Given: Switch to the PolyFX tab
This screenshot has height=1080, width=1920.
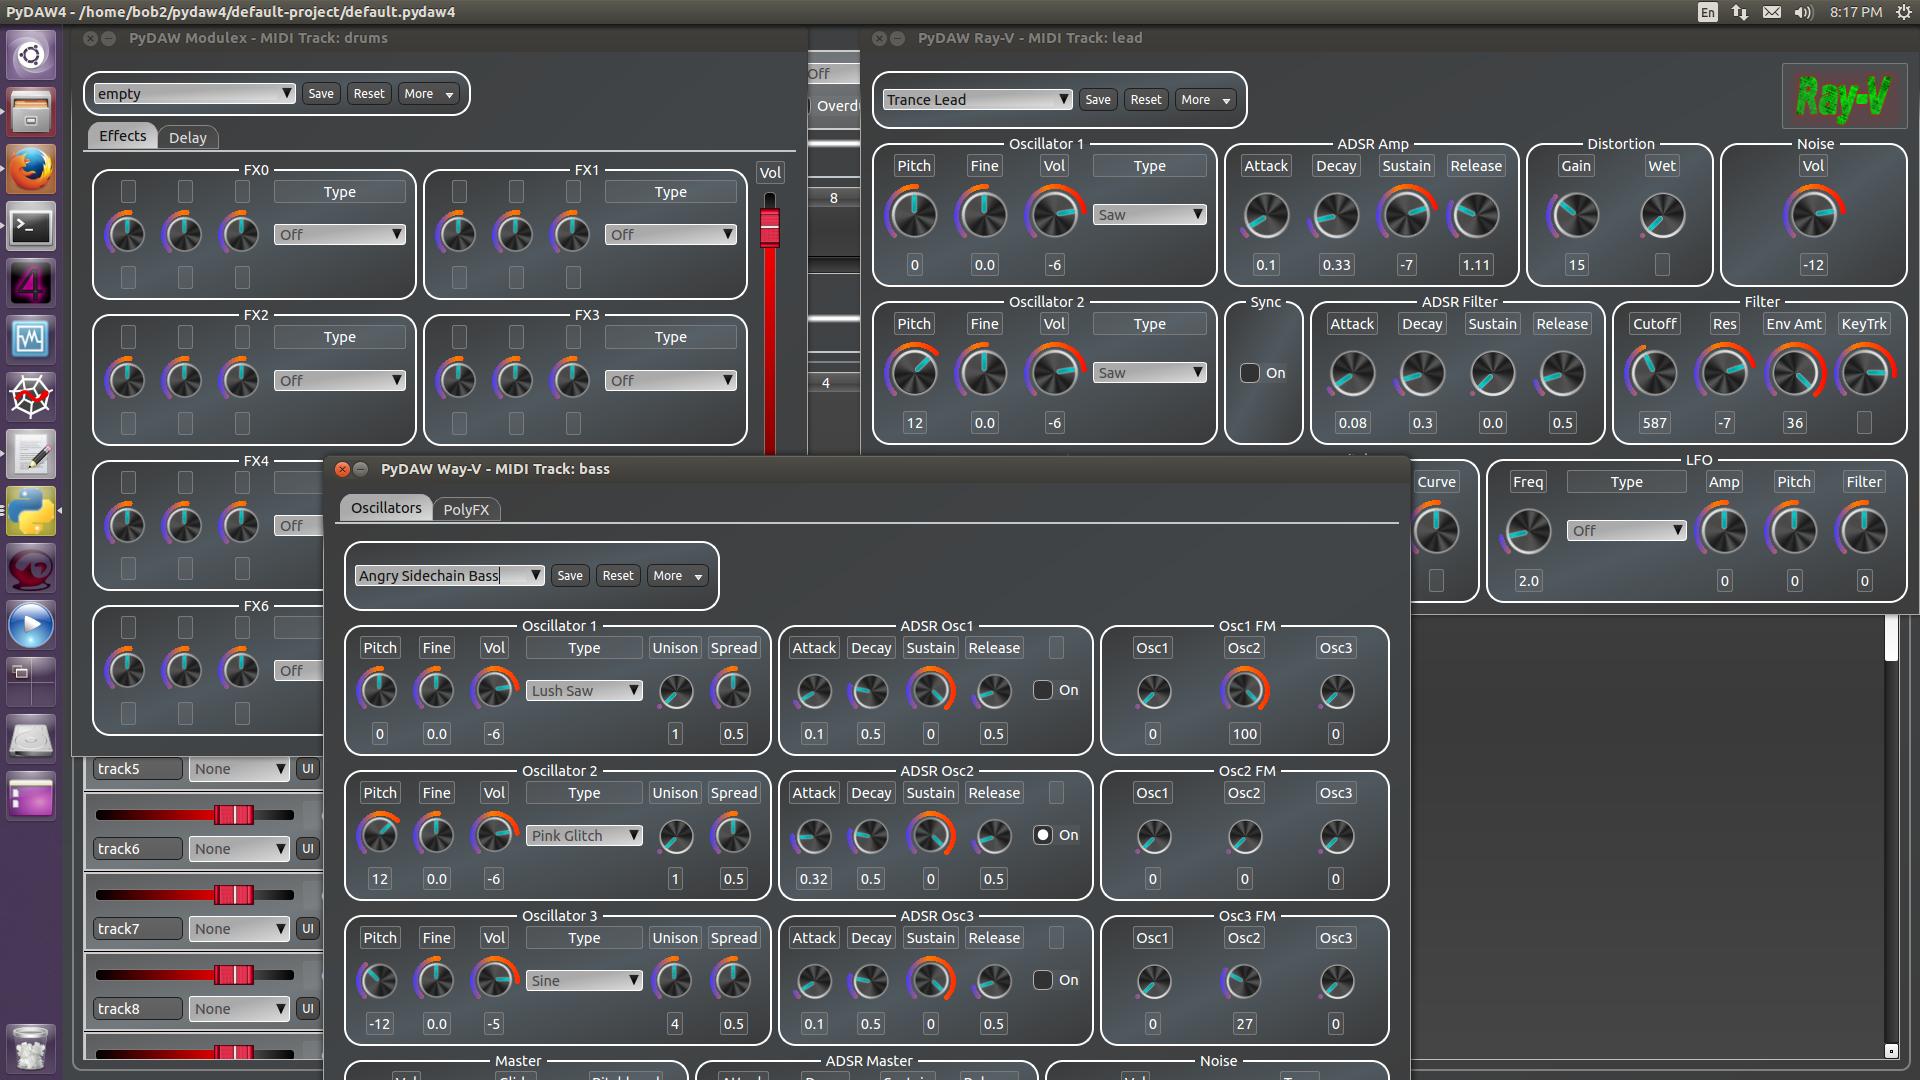Looking at the screenshot, I should [466, 509].
